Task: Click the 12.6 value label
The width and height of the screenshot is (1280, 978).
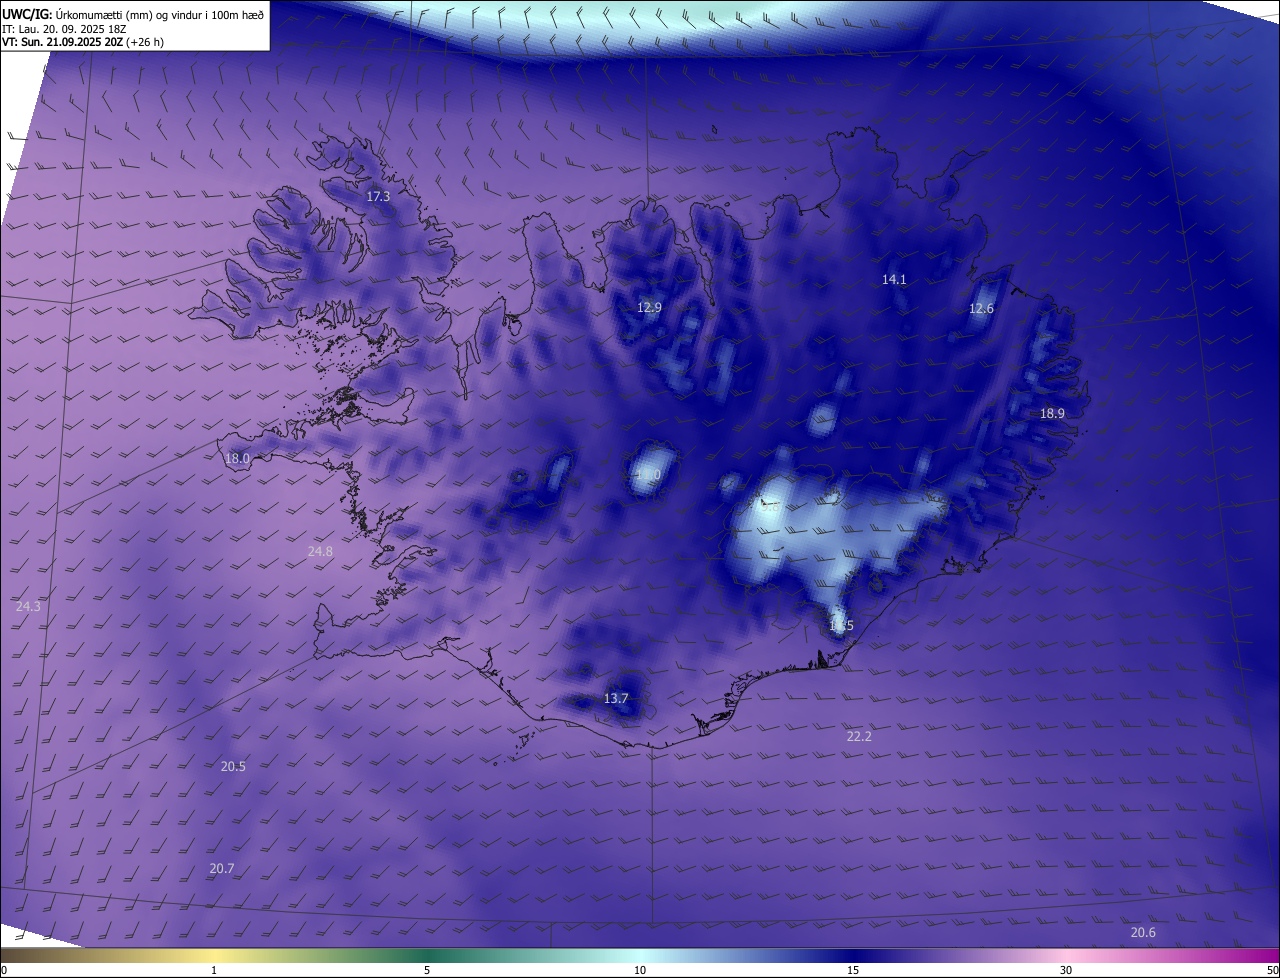Action: pyautogui.click(x=981, y=309)
